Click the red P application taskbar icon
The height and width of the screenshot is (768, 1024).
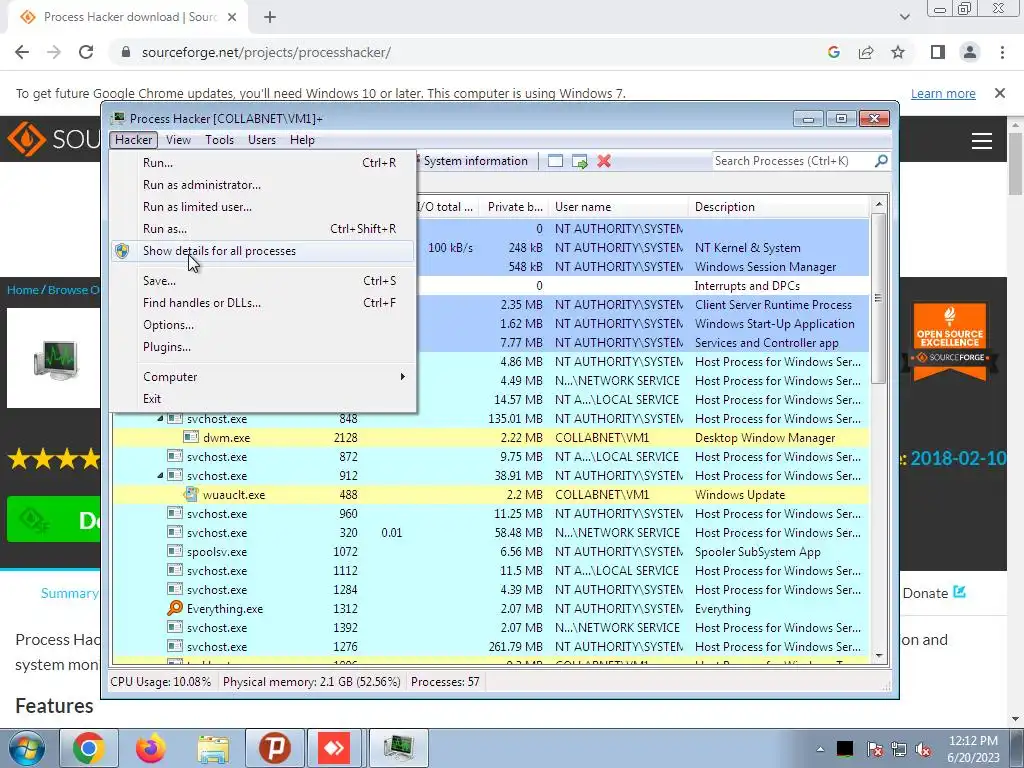274,748
